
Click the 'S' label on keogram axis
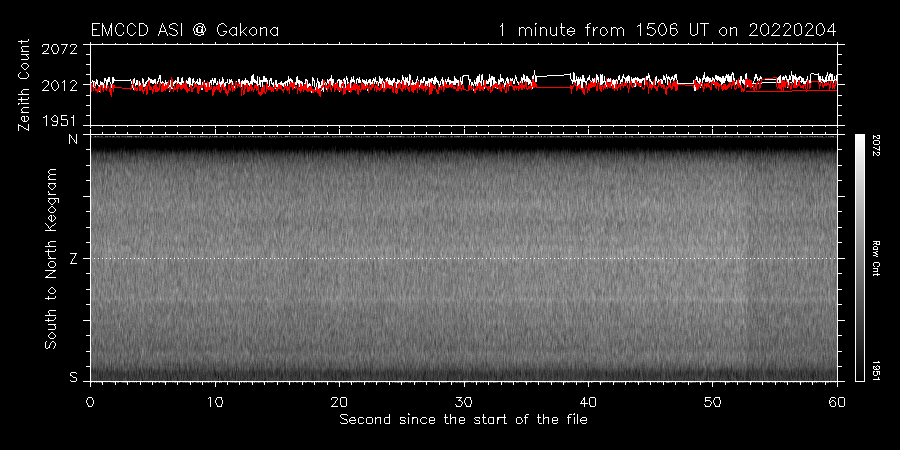(73, 377)
